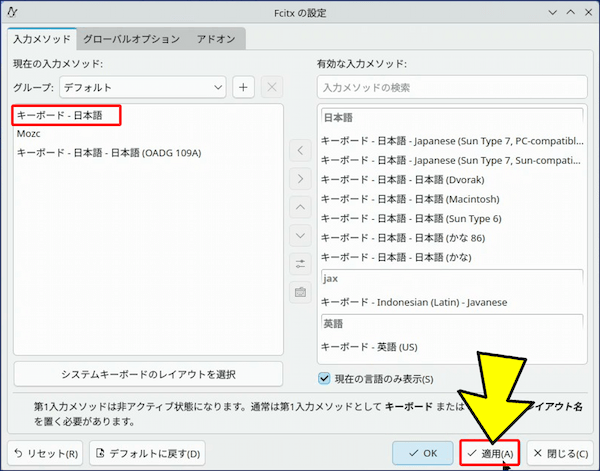Toggle 現在の言語のみ表示 checkbox
Screen dimensions: 600x471
[324, 378]
